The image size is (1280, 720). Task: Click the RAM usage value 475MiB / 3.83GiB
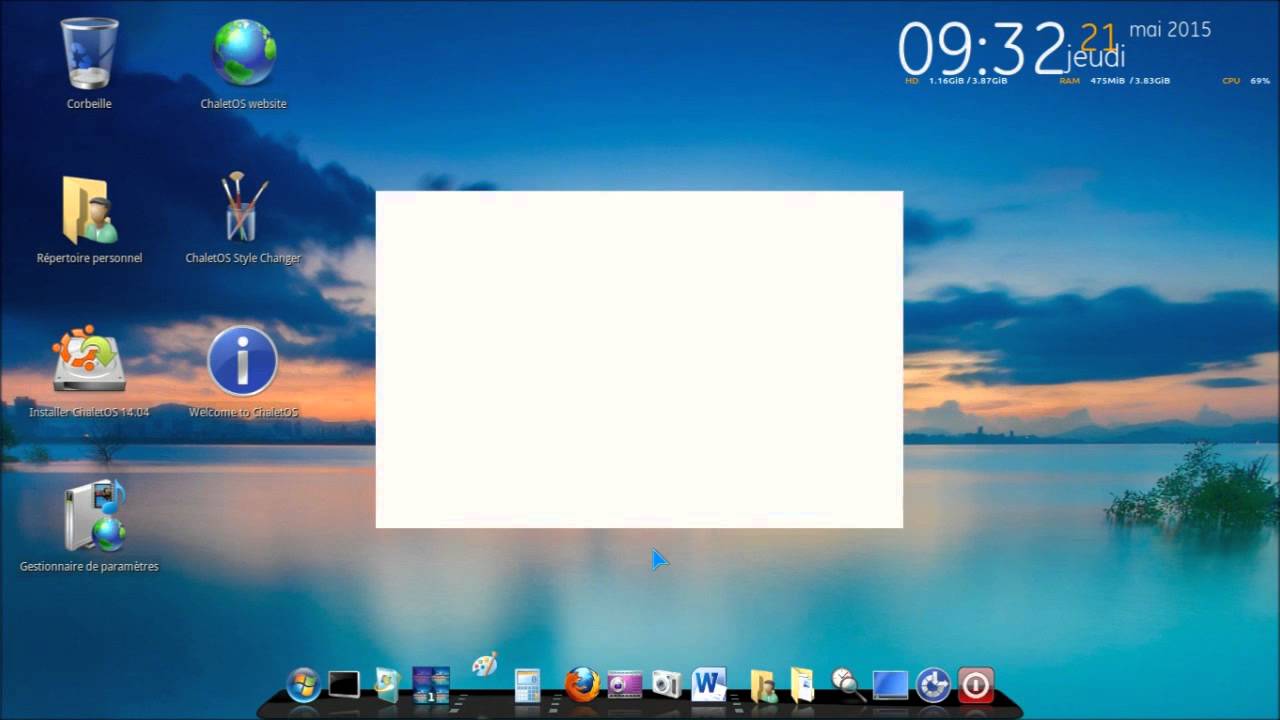pyautogui.click(x=1128, y=80)
